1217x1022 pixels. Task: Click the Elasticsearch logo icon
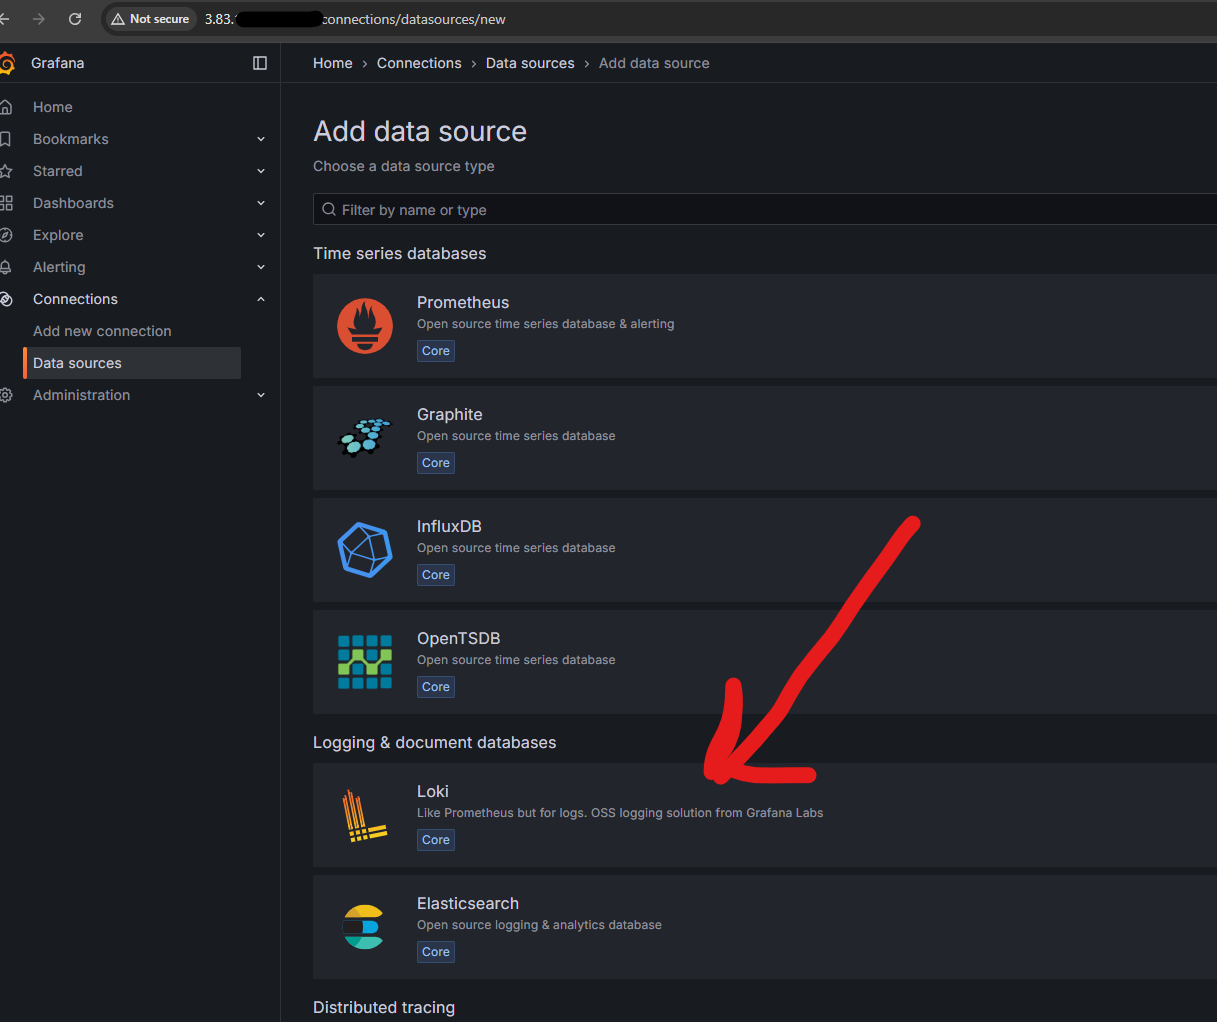pyautogui.click(x=364, y=927)
